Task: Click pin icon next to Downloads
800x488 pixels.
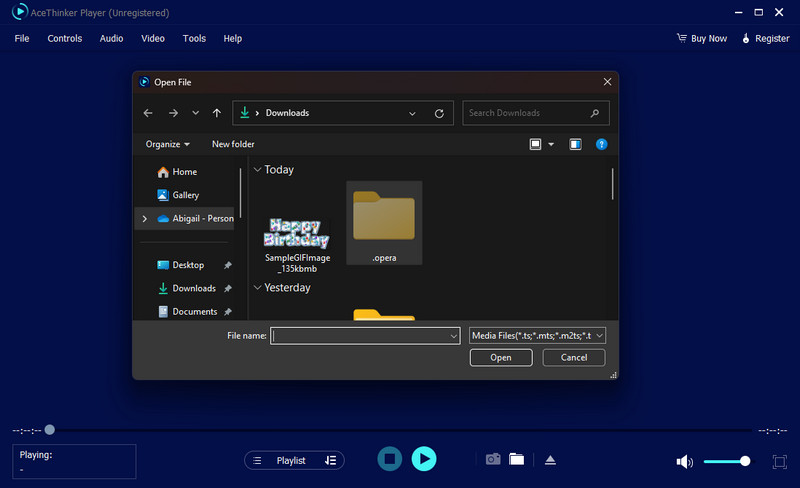Action: [228, 288]
